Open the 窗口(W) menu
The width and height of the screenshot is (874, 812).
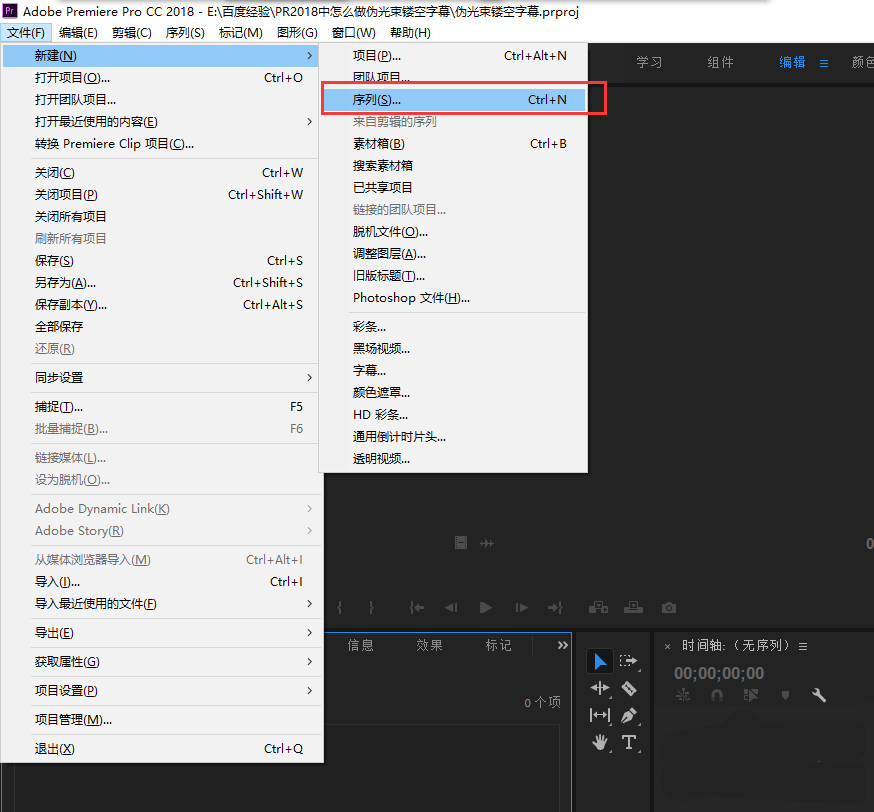(x=353, y=32)
